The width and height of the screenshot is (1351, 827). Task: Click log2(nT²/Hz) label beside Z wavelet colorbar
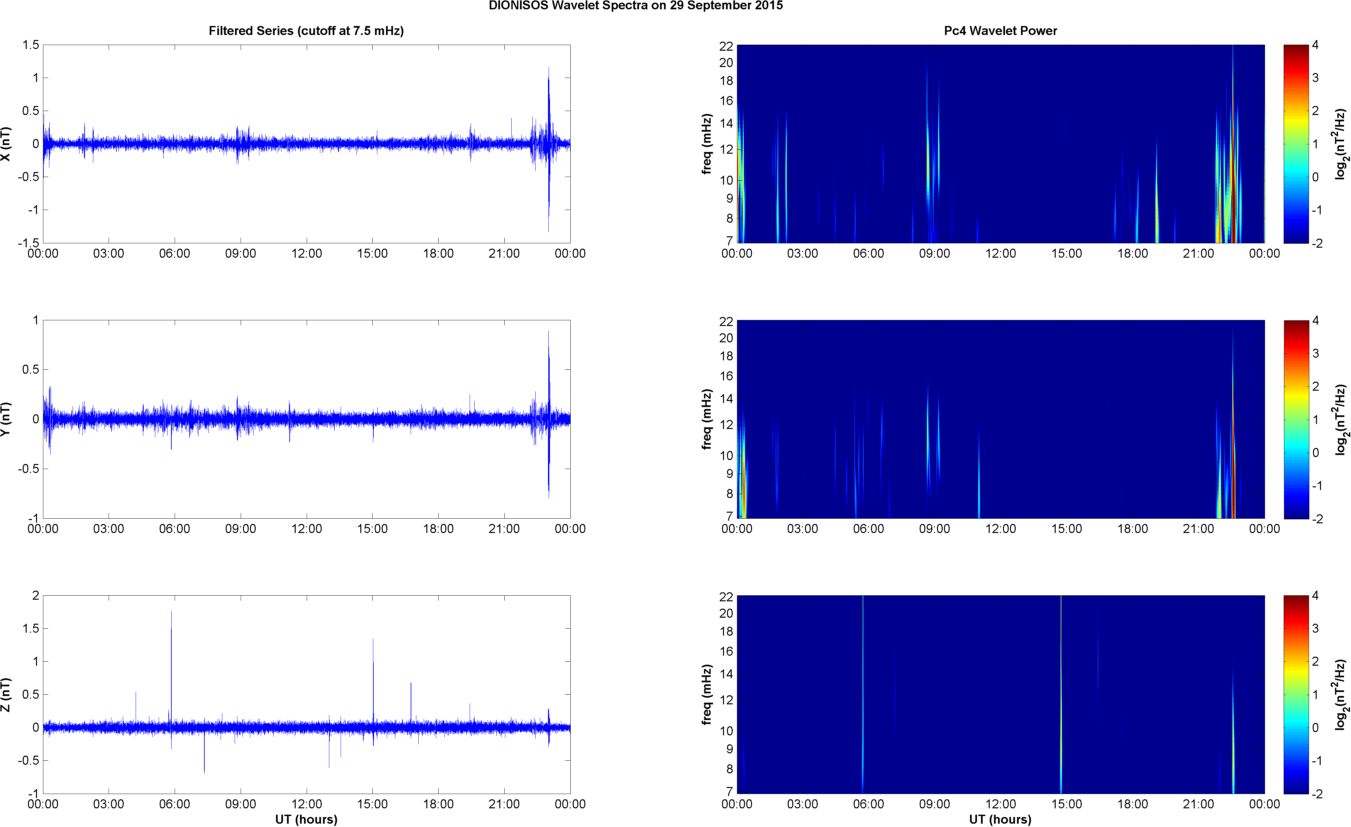1342,694
